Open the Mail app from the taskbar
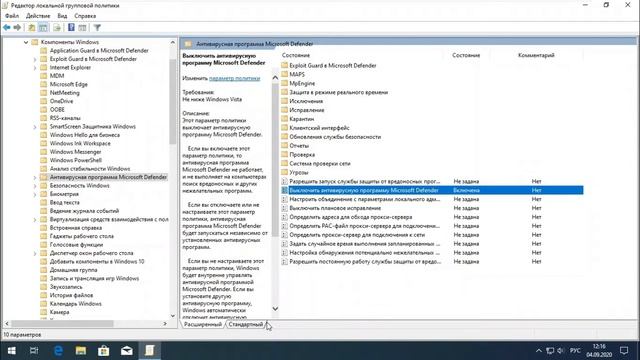This screenshot has height=360, width=640. [127, 351]
